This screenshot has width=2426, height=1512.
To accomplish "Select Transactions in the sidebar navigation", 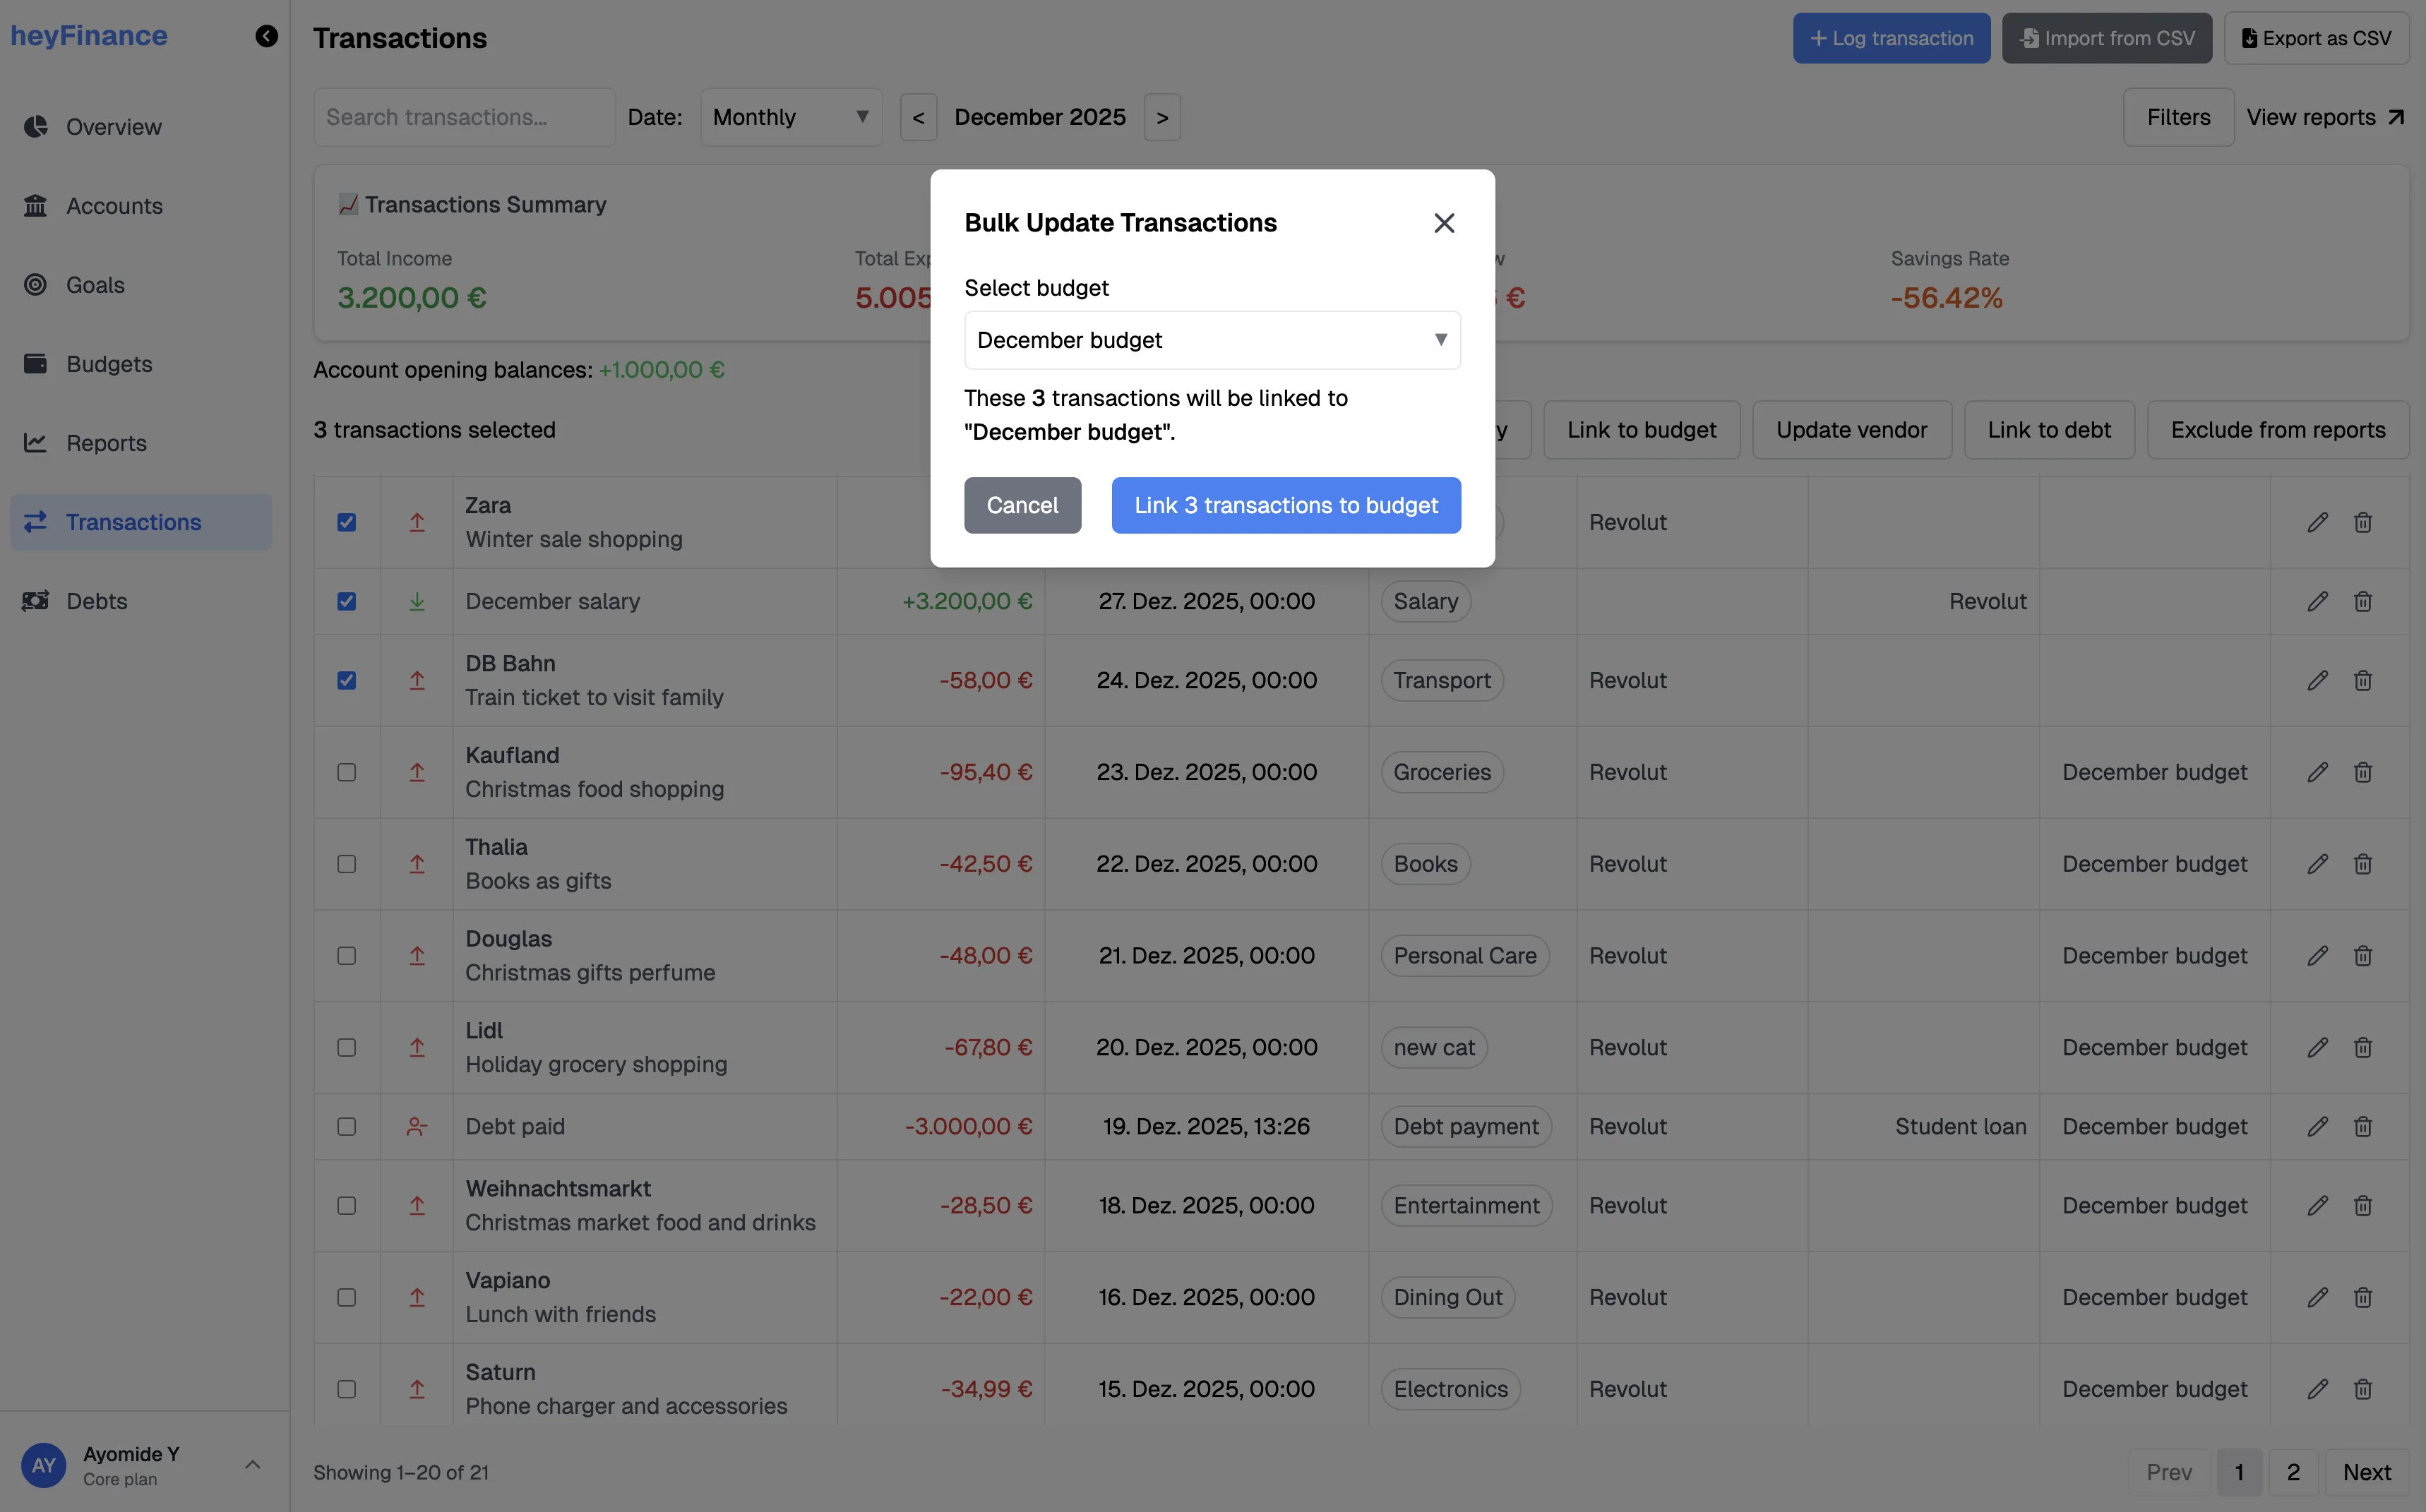I will (133, 521).
